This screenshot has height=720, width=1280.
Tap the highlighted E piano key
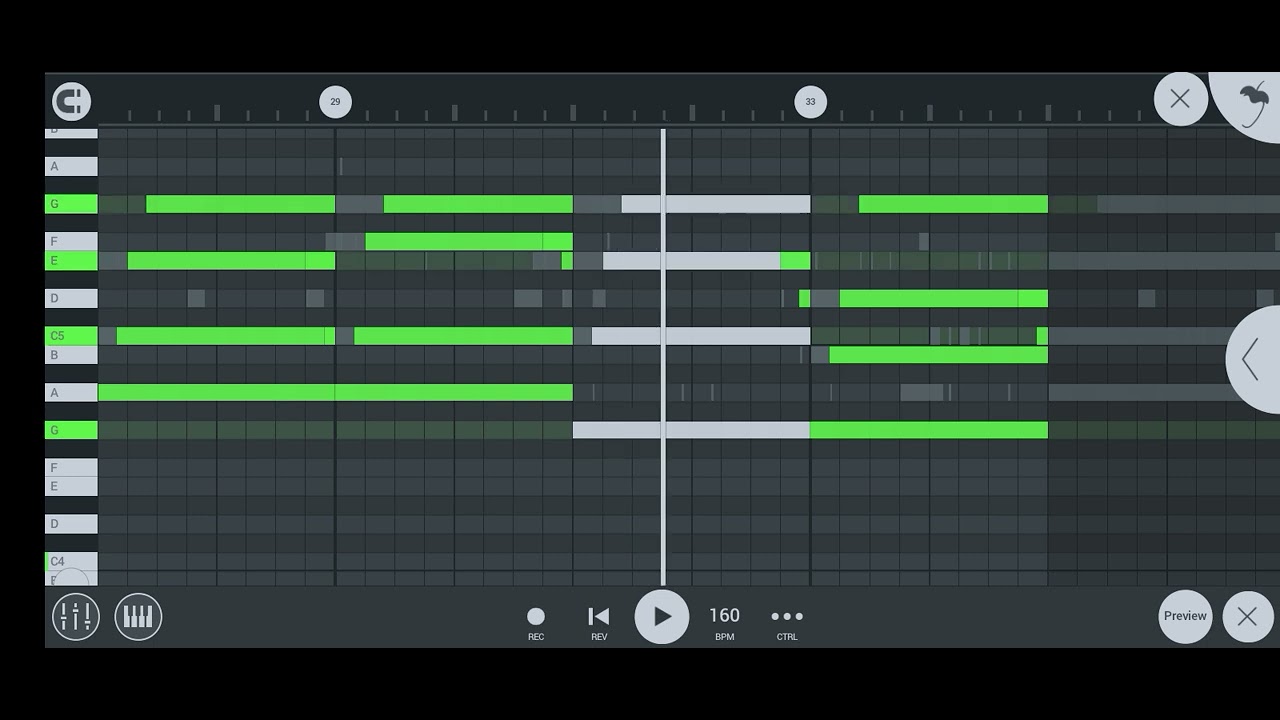click(71, 261)
